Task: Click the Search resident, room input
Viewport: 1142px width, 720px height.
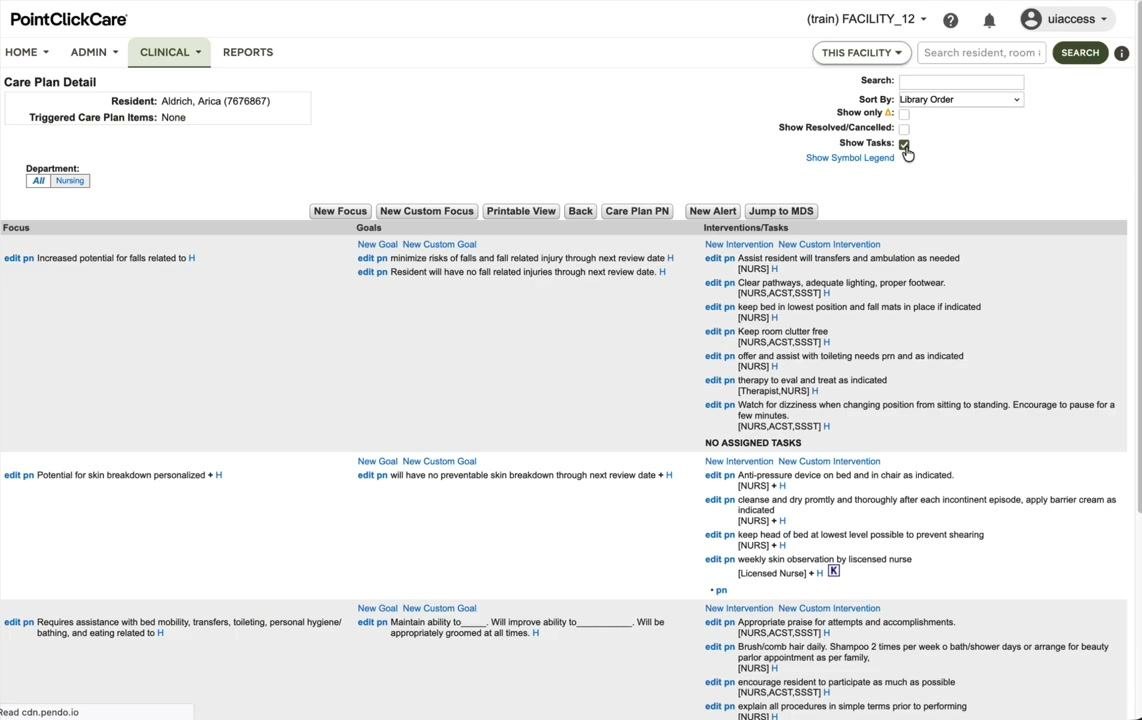Action: [982, 52]
